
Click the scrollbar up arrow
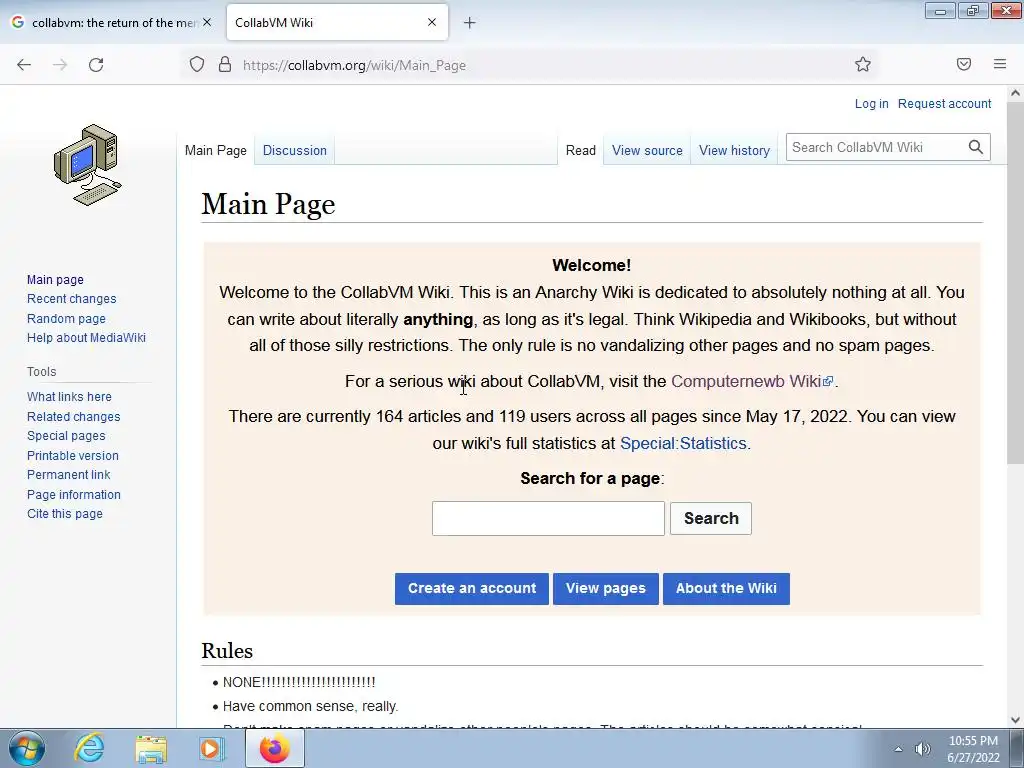[x=1015, y=93]
